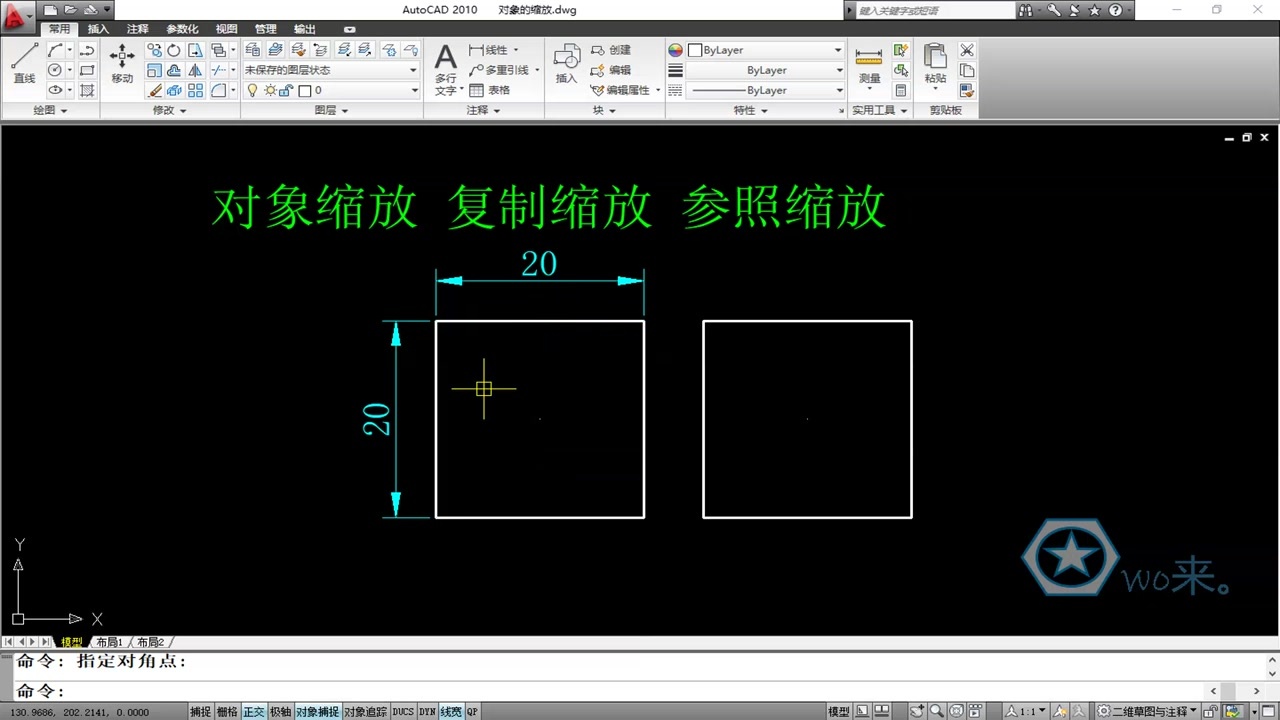This screenshot has height=720, width=1280.
Task: Click the Create block (创建) button
Action: point(611,50)
